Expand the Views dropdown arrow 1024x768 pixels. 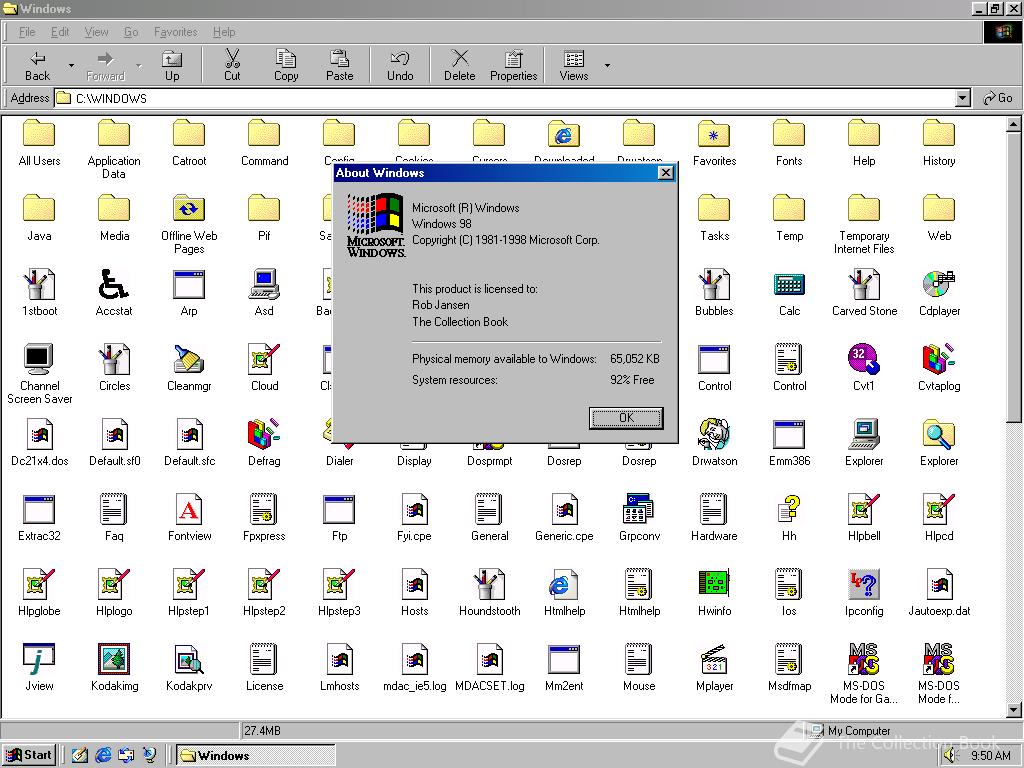(x=607, y=65)
